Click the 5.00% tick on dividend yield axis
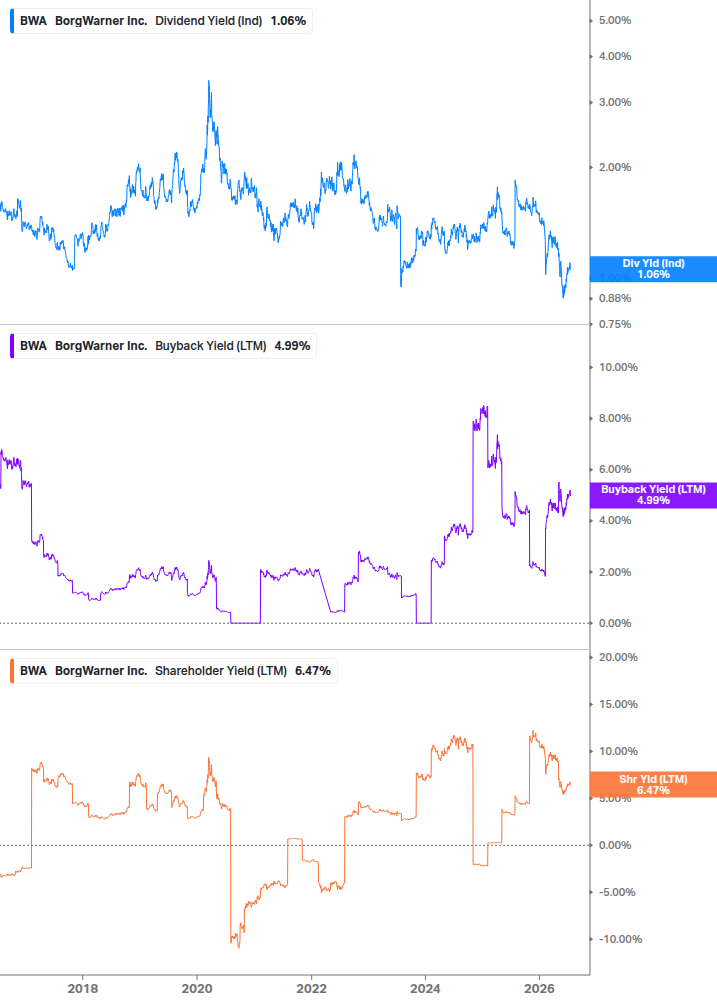Screen dimensions: 717x1005 tap(614, 21)
